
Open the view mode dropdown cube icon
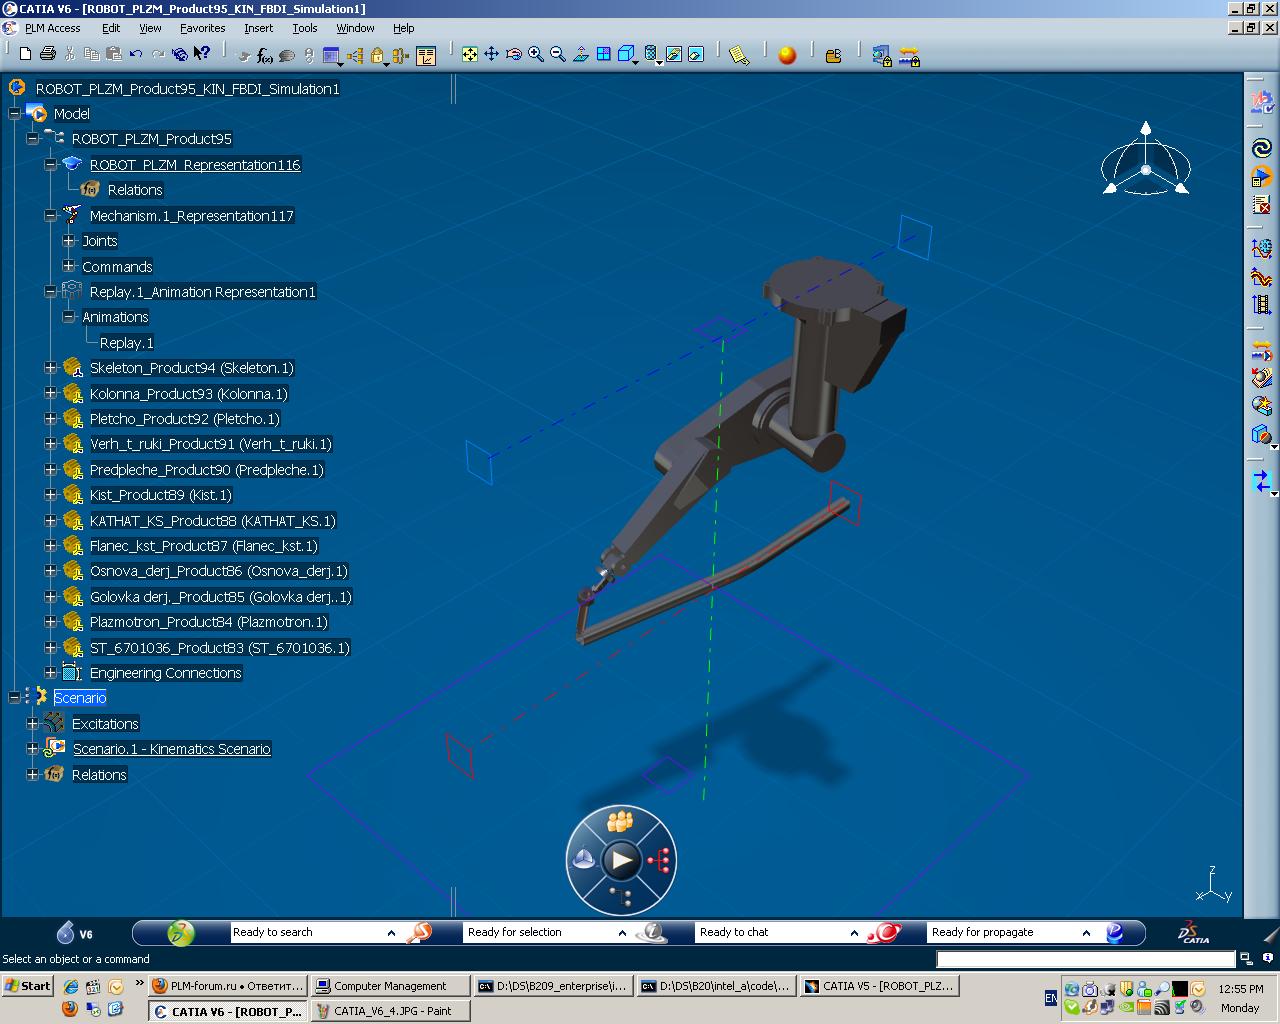pos(628,55)
